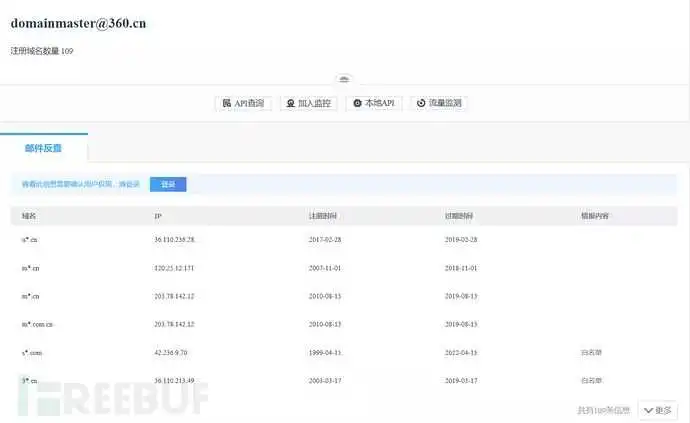Select the domainmaster@360.cn heading text

(78, 23)
